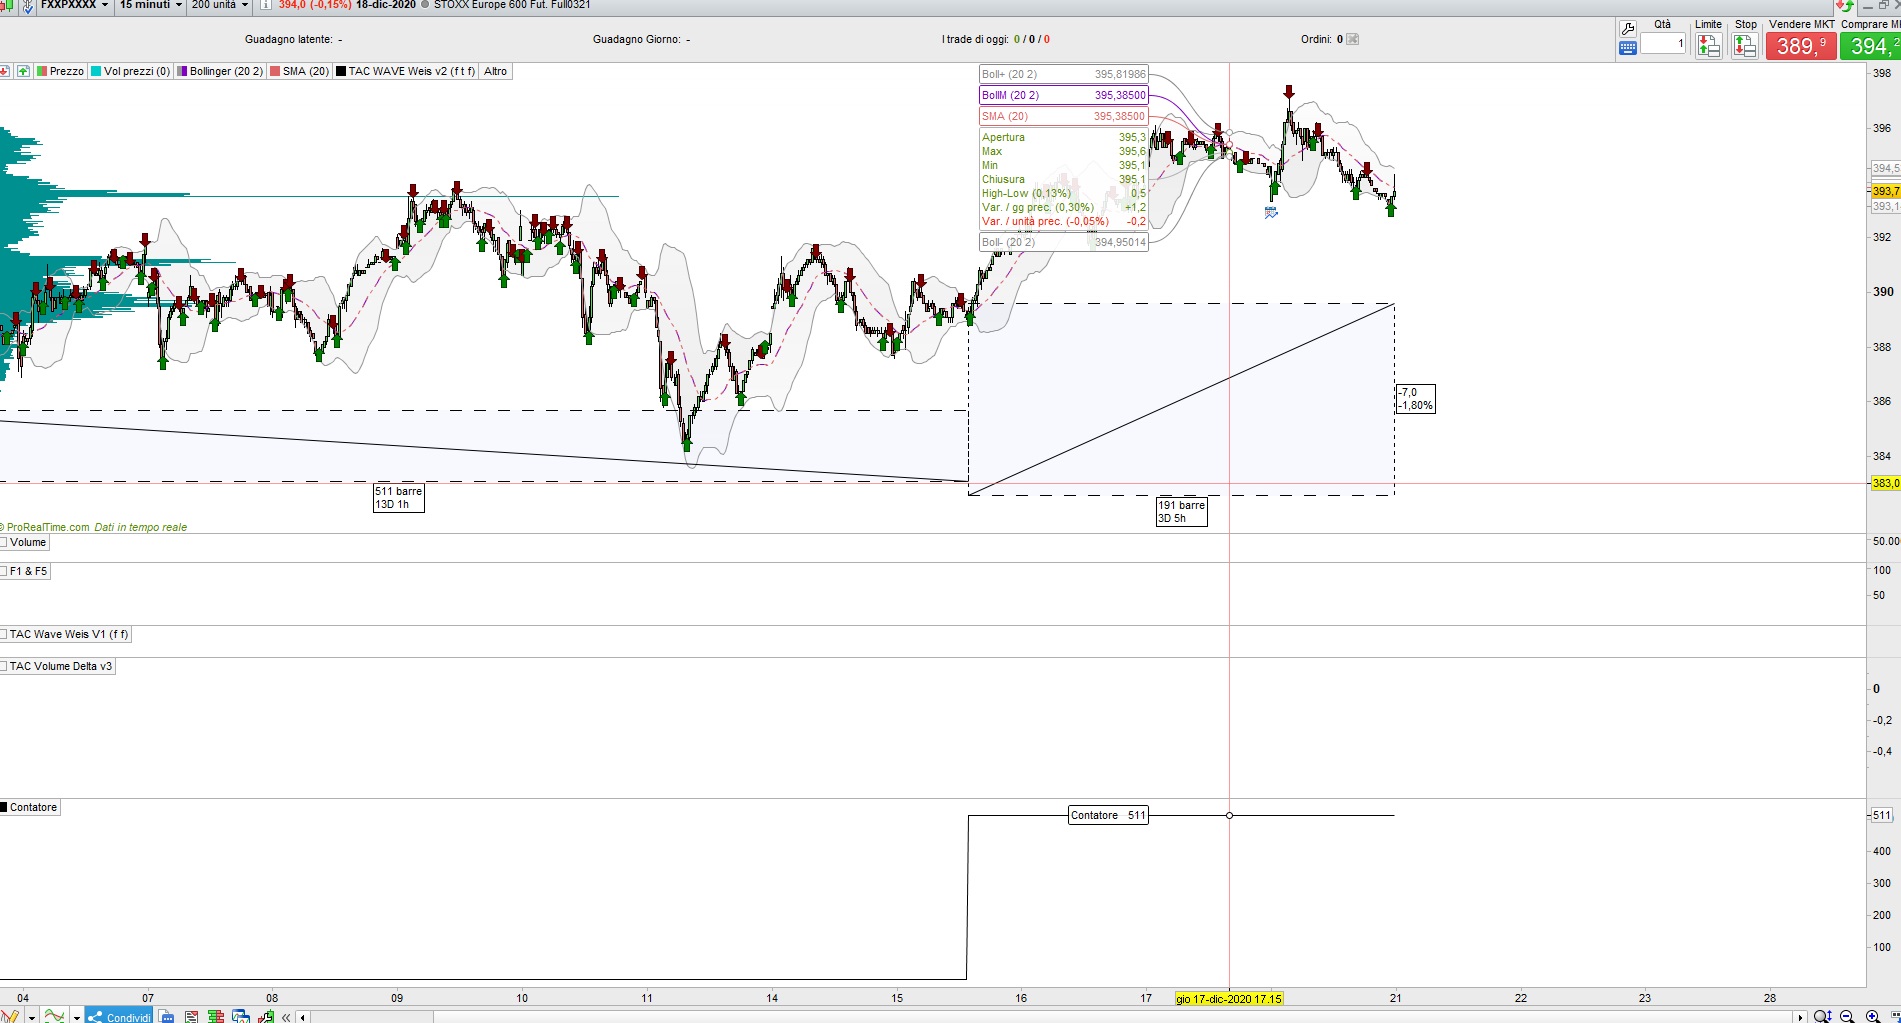1901x1023 pixels.
Task: Click the Condividi share button
Action: 119,1017
